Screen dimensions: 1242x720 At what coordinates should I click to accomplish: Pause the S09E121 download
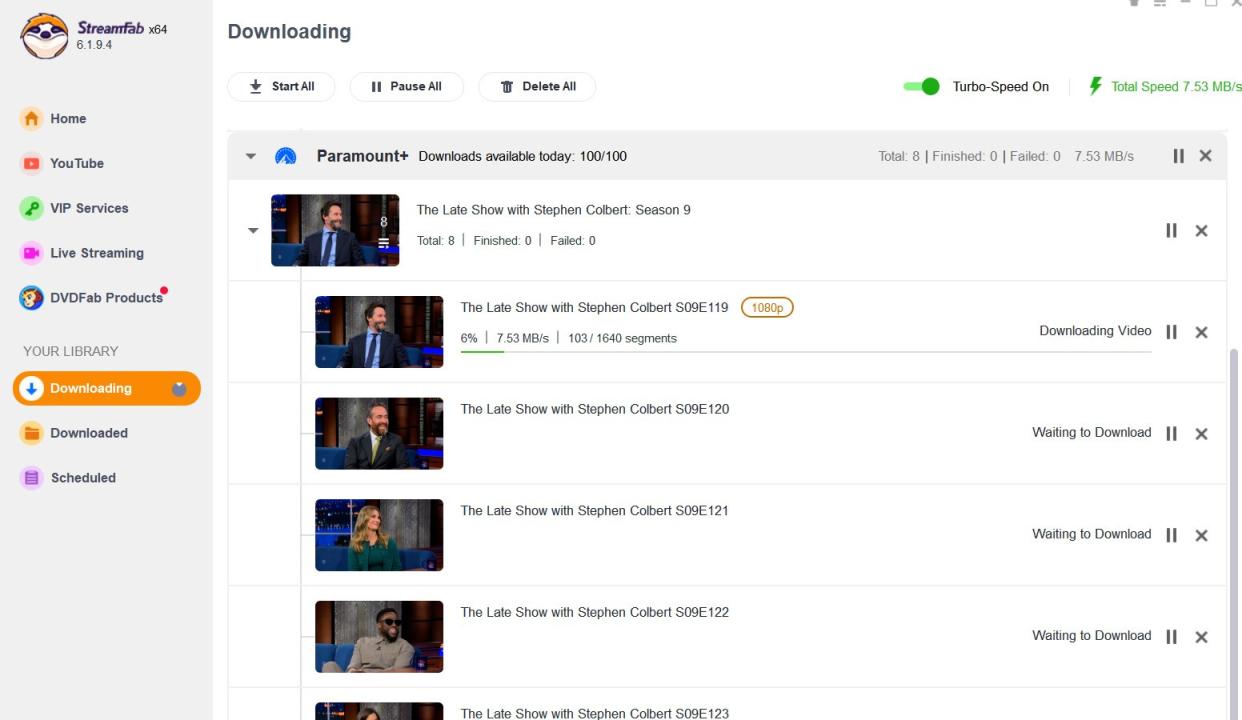pyautogui.click(x=1171, y=535)
